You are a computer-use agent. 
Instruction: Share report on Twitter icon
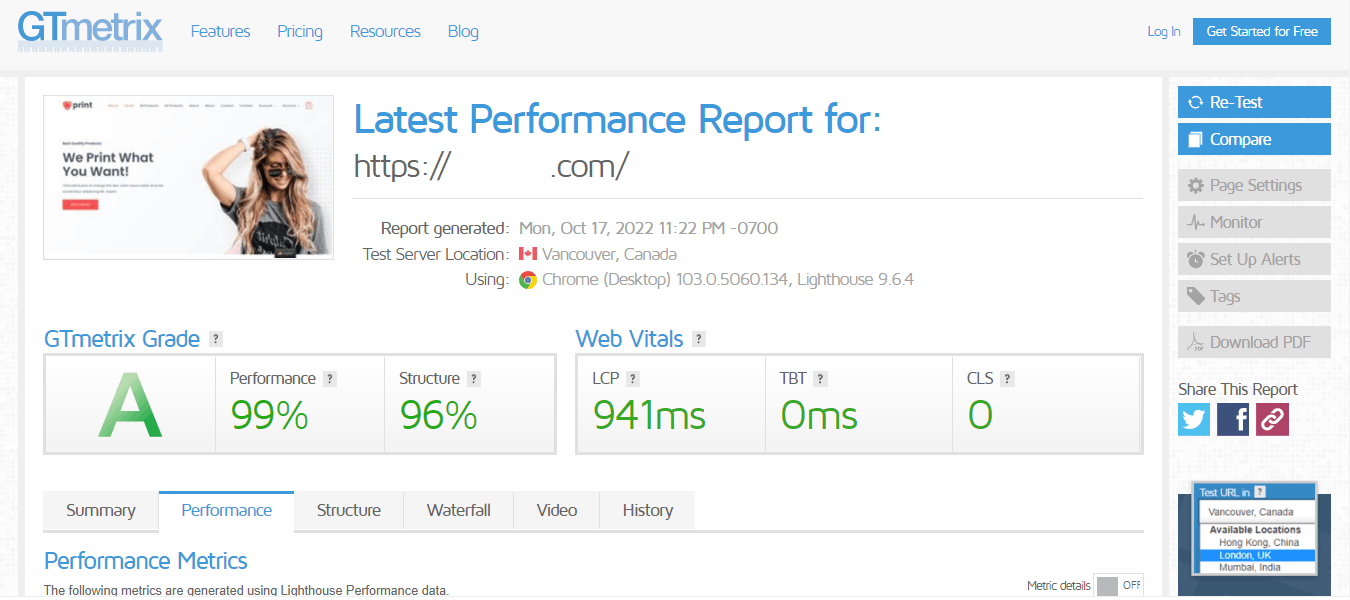(1194, 418)
